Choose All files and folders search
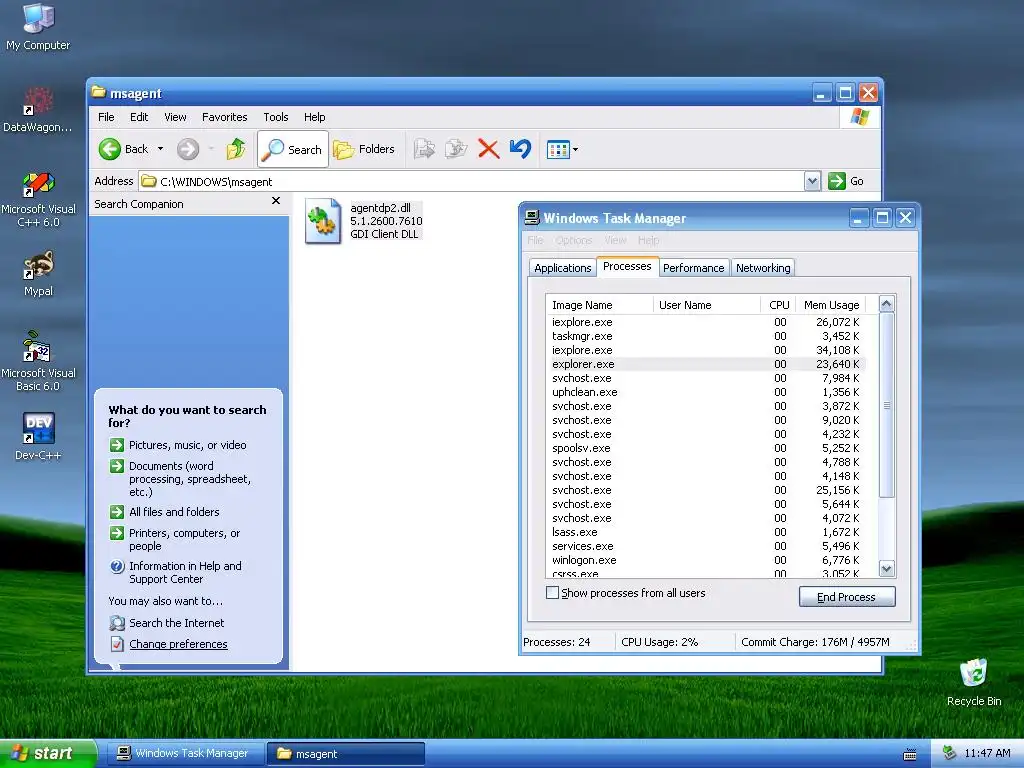This screenshot has width=1024, height=768. coord(165,512)
